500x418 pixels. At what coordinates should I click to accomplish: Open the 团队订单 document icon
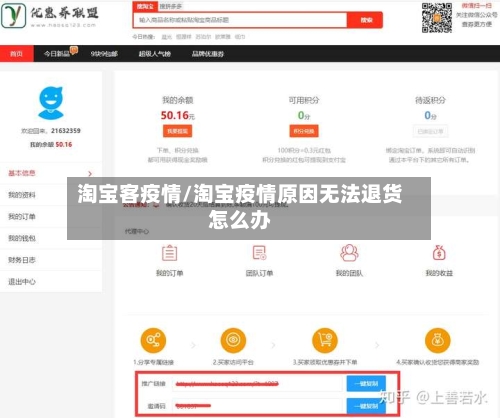259,253
